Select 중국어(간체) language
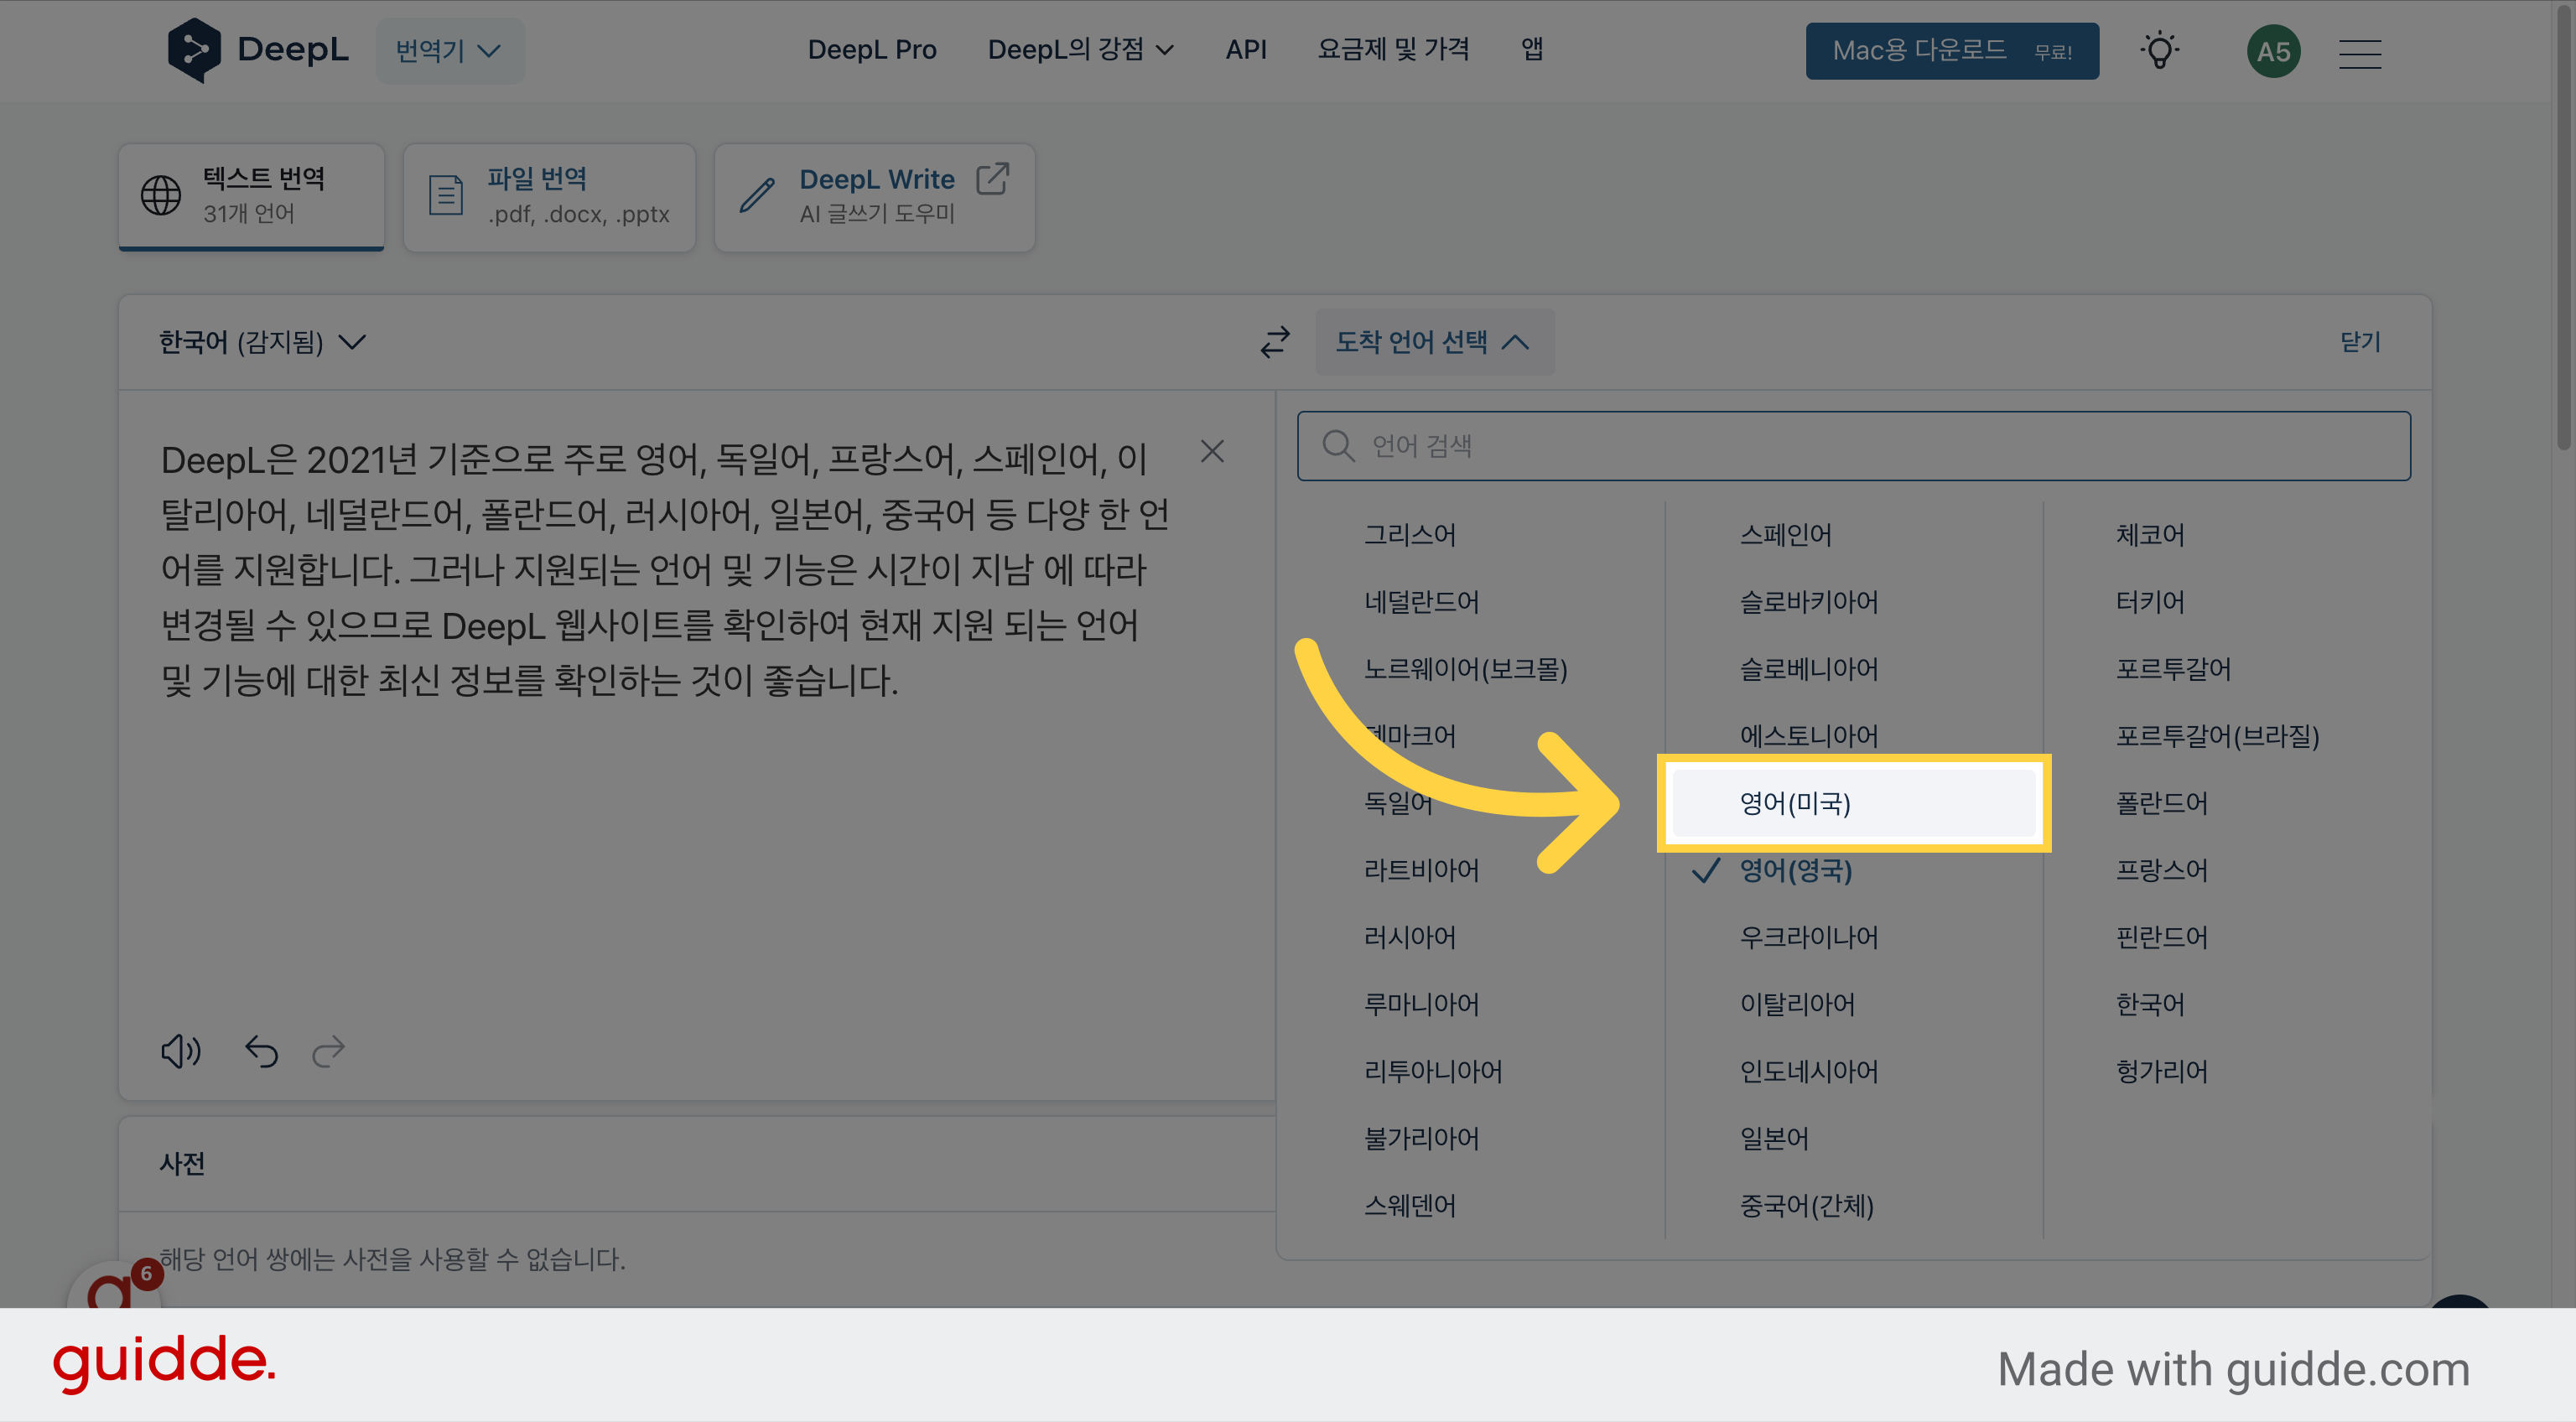Screen dimensions: 2576x1422 [1806, 1204]
